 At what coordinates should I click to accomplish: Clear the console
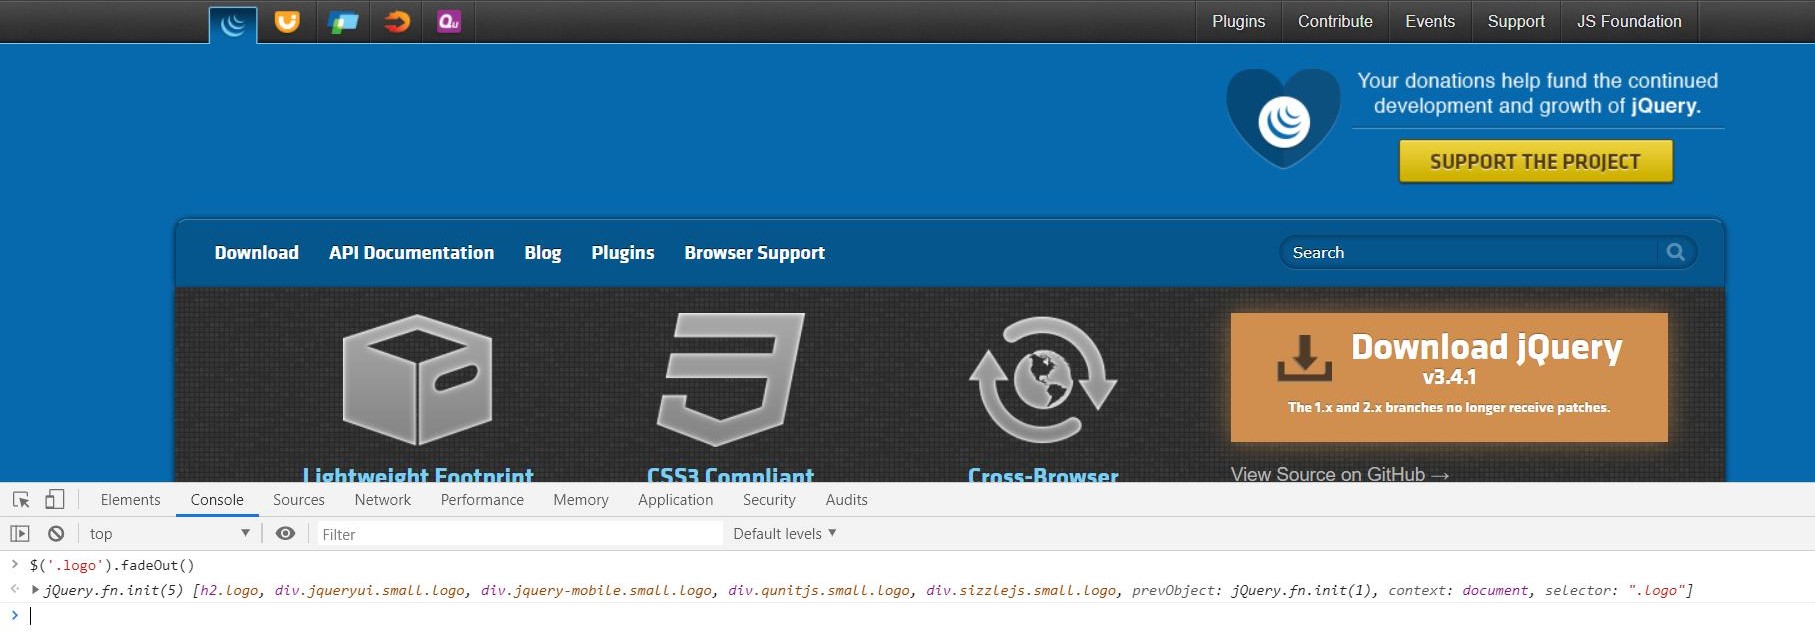click(x=56, y=533)
